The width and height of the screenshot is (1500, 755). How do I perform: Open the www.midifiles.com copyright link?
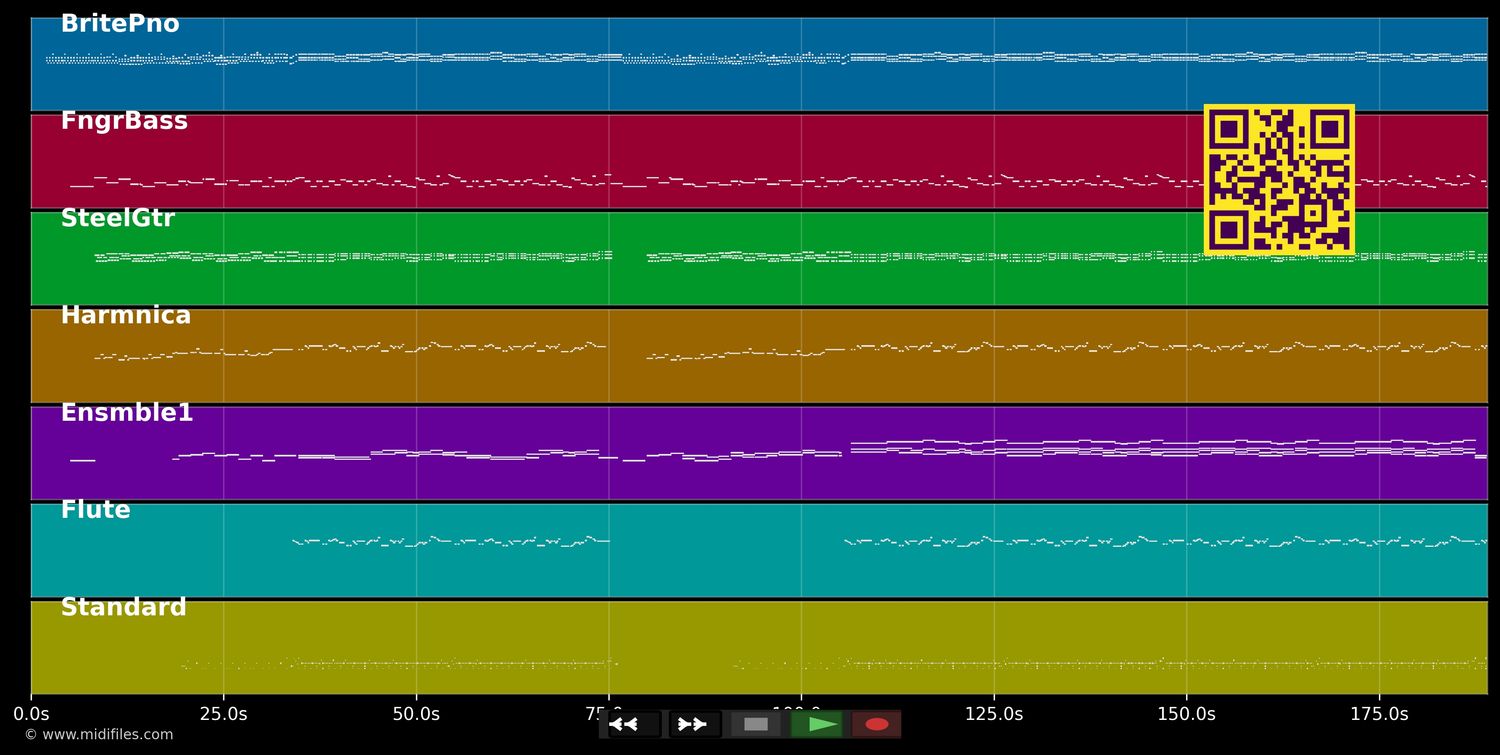[99, 735]
